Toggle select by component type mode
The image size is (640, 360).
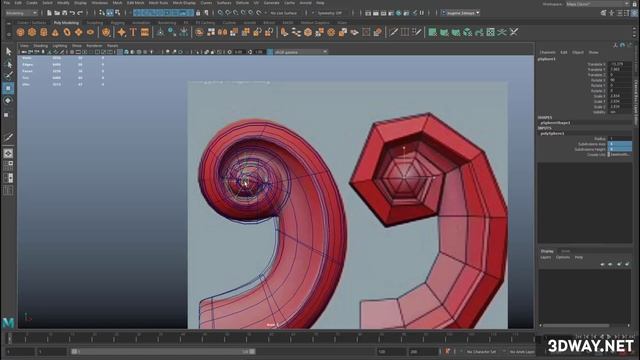[x=118, y=13]
